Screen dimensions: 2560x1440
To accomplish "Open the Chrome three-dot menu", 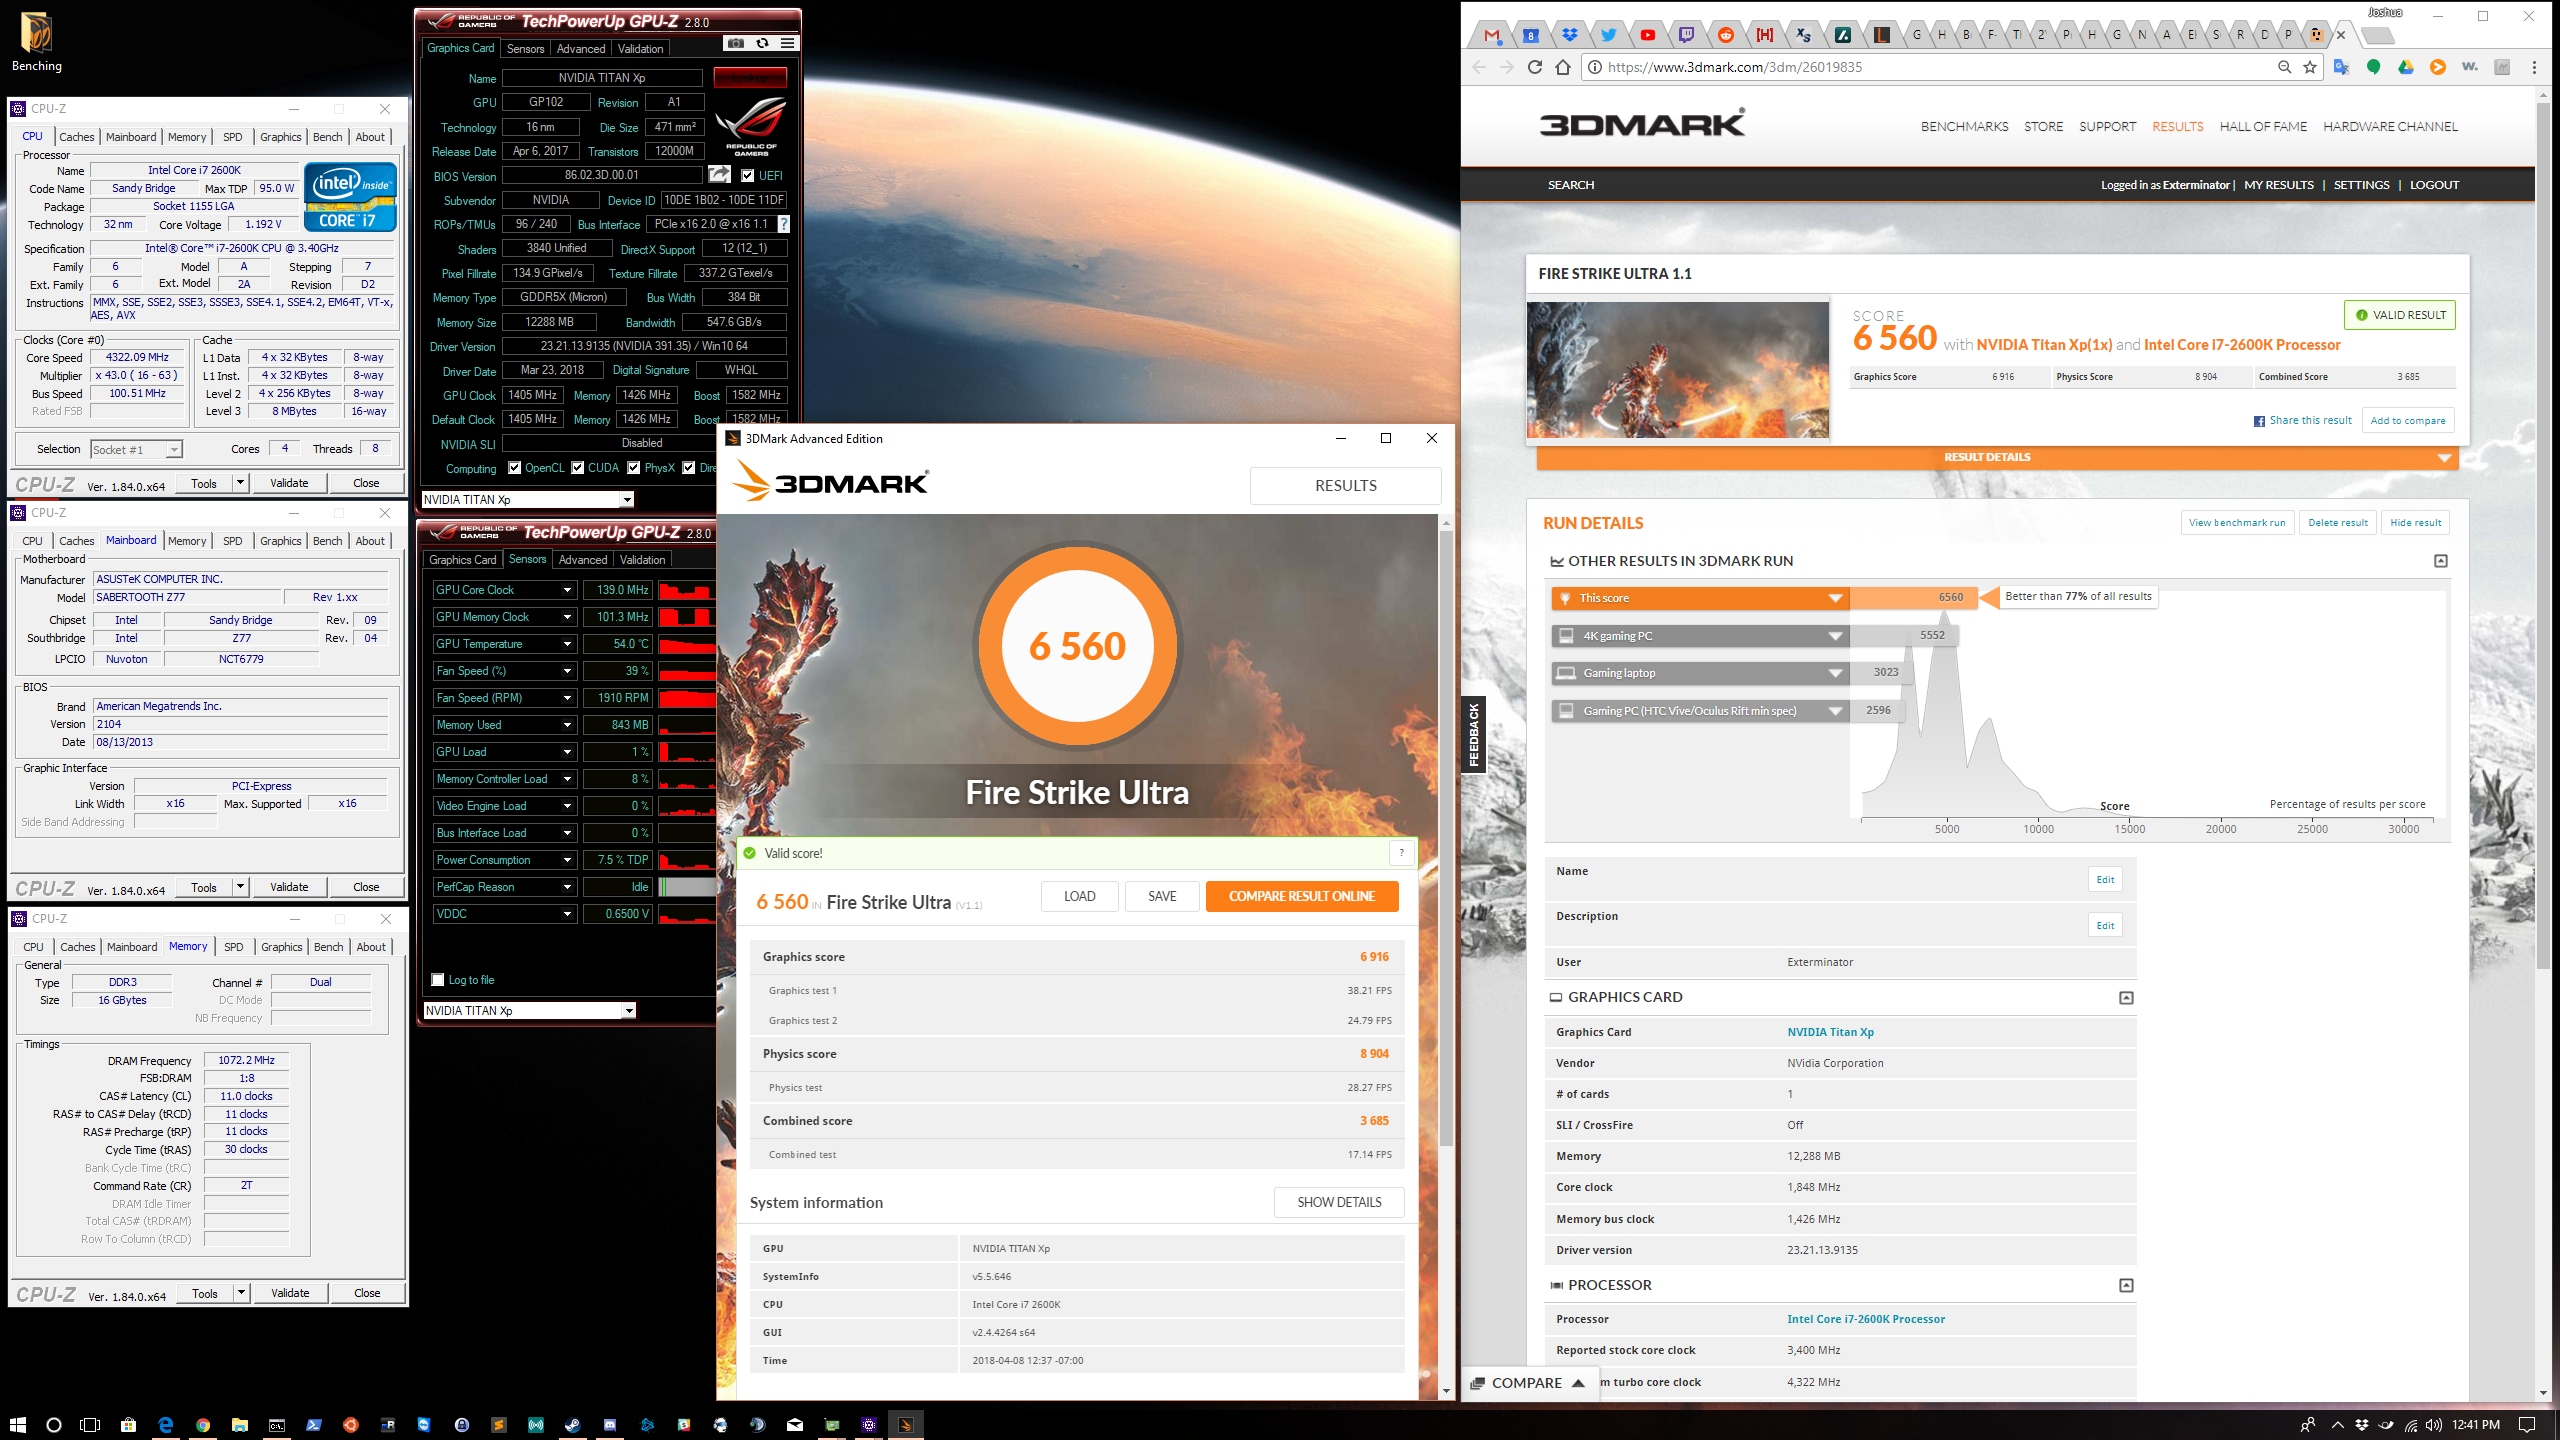I will click(2534, 67).
